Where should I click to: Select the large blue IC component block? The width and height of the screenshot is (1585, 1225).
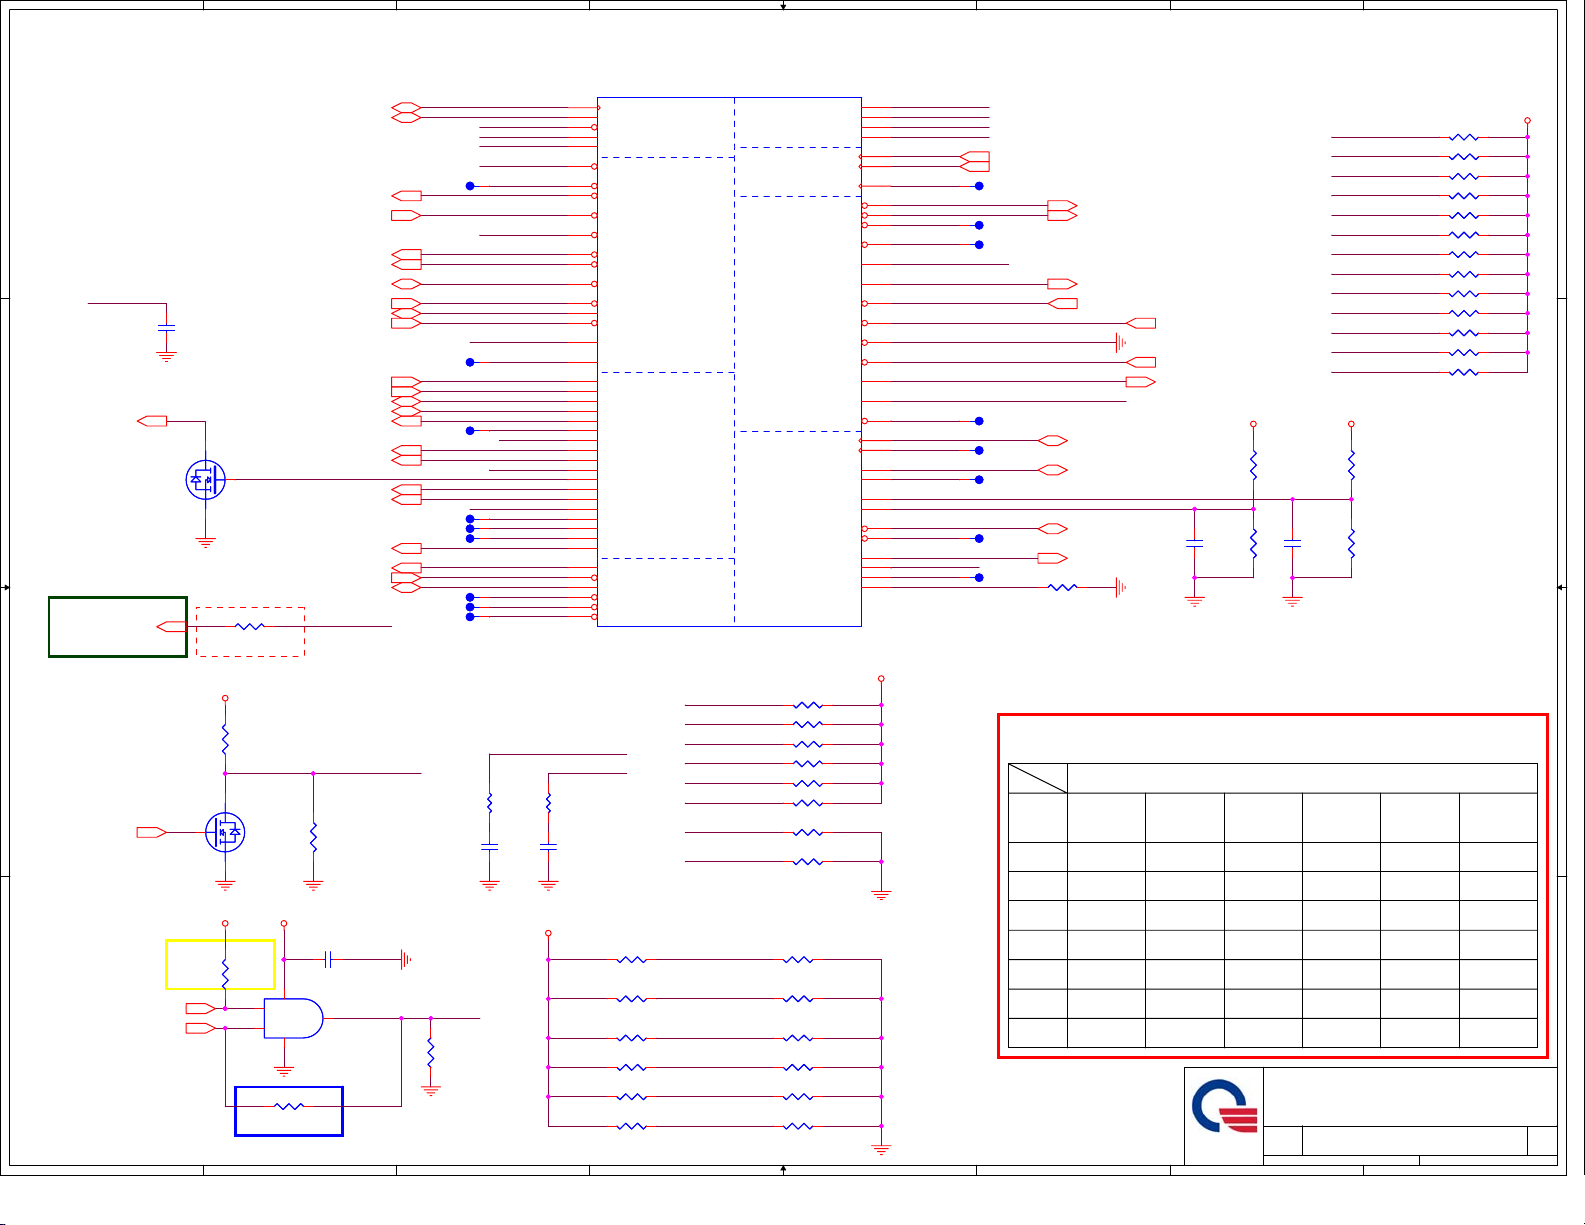tap(729, 362)
